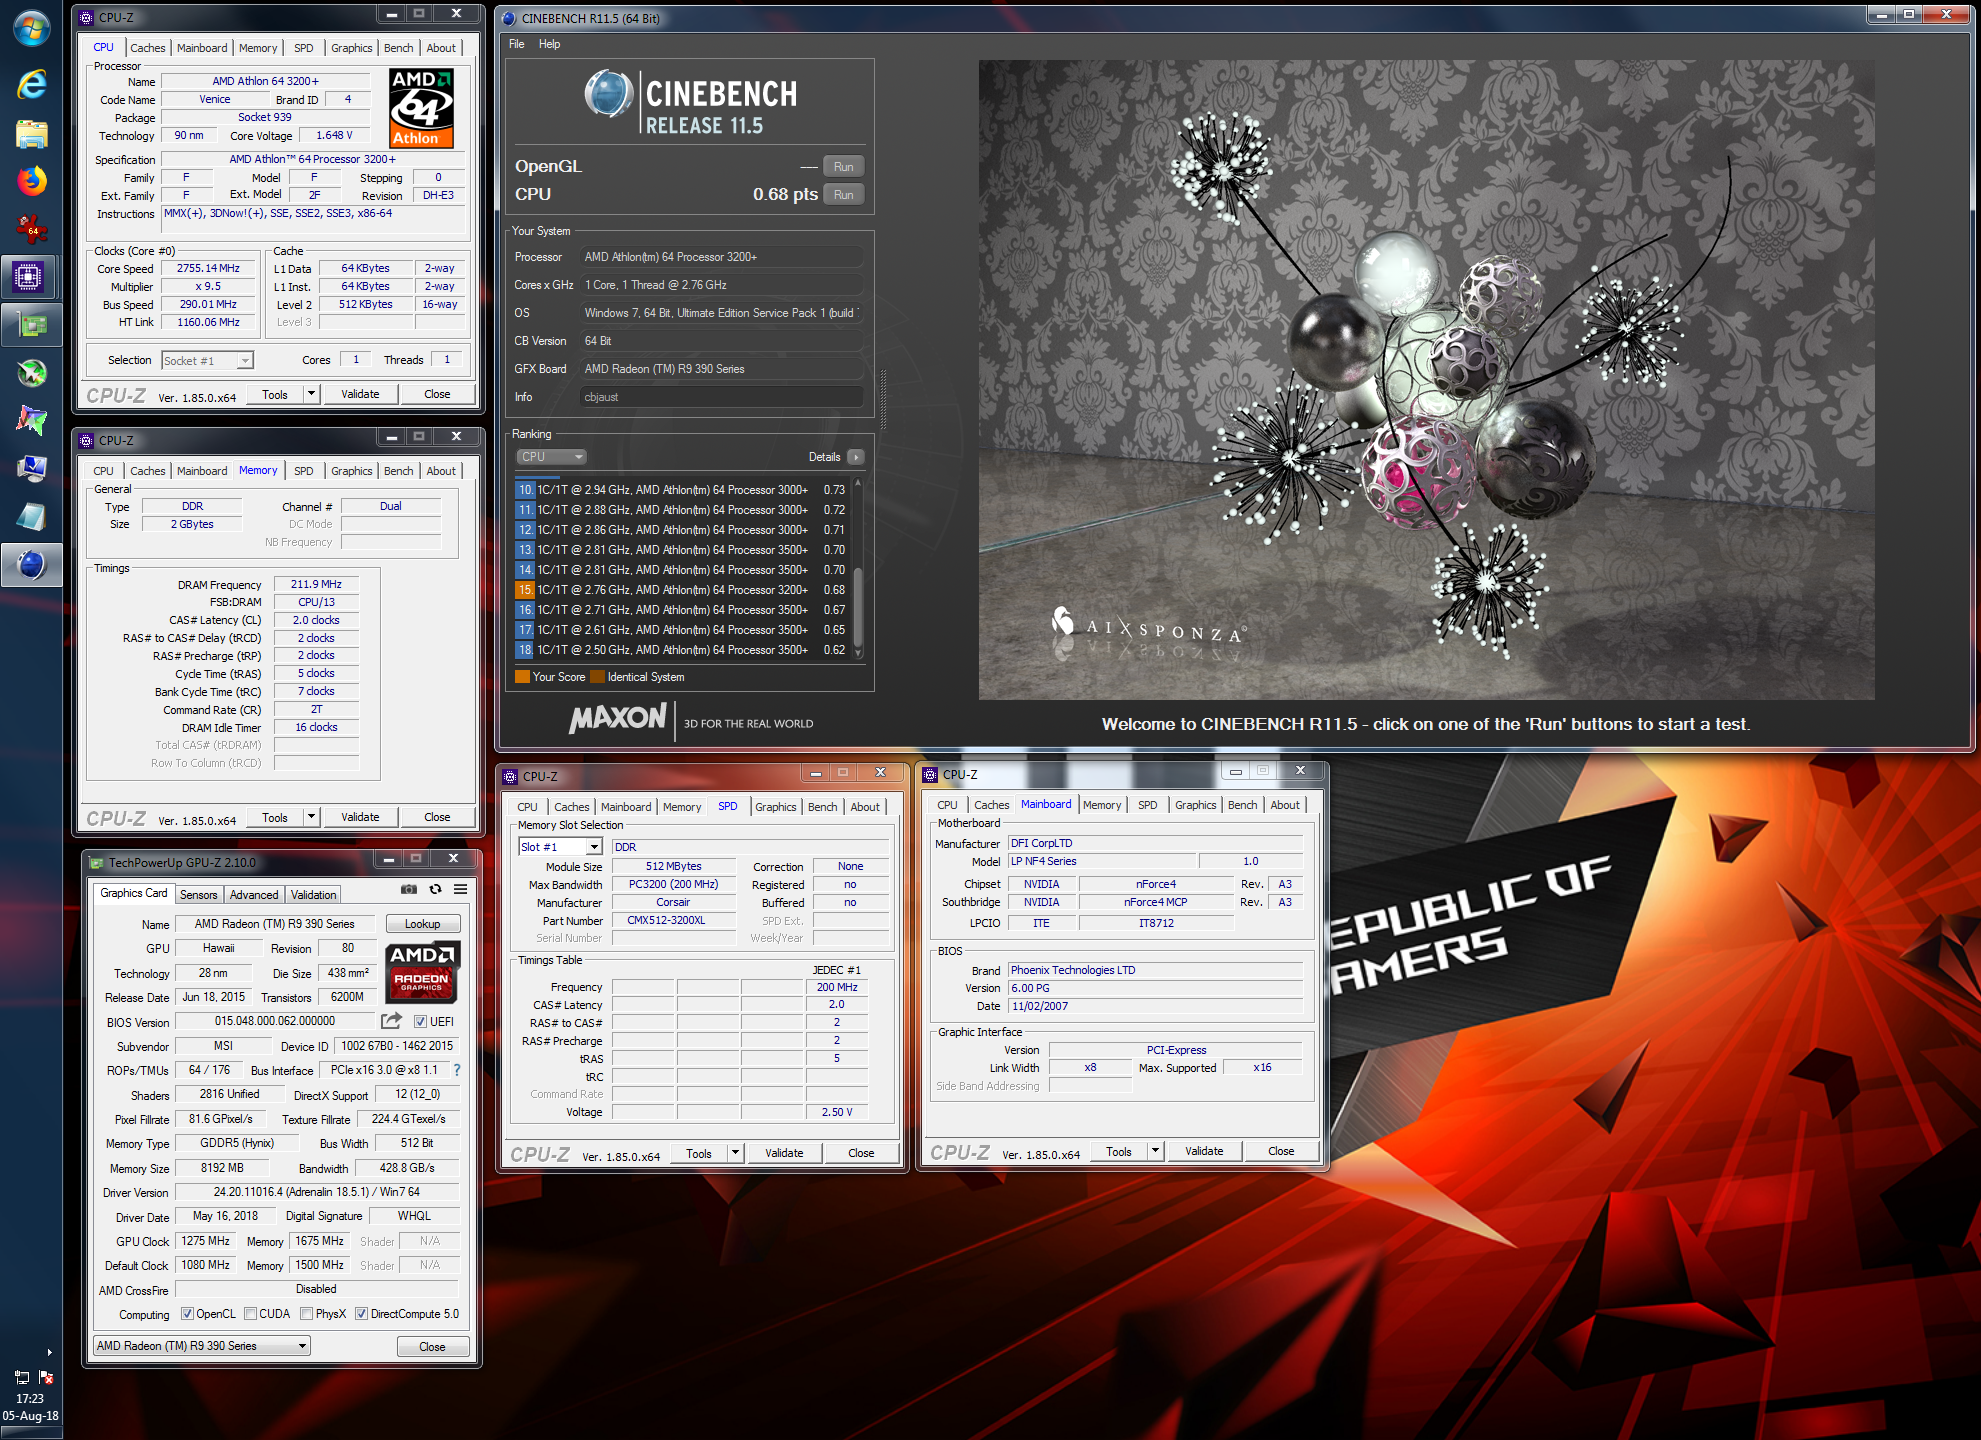
Task: Click the GPU-Z graphics card taskbar icon
Action: pyautogui.click(x=31, y=324)
